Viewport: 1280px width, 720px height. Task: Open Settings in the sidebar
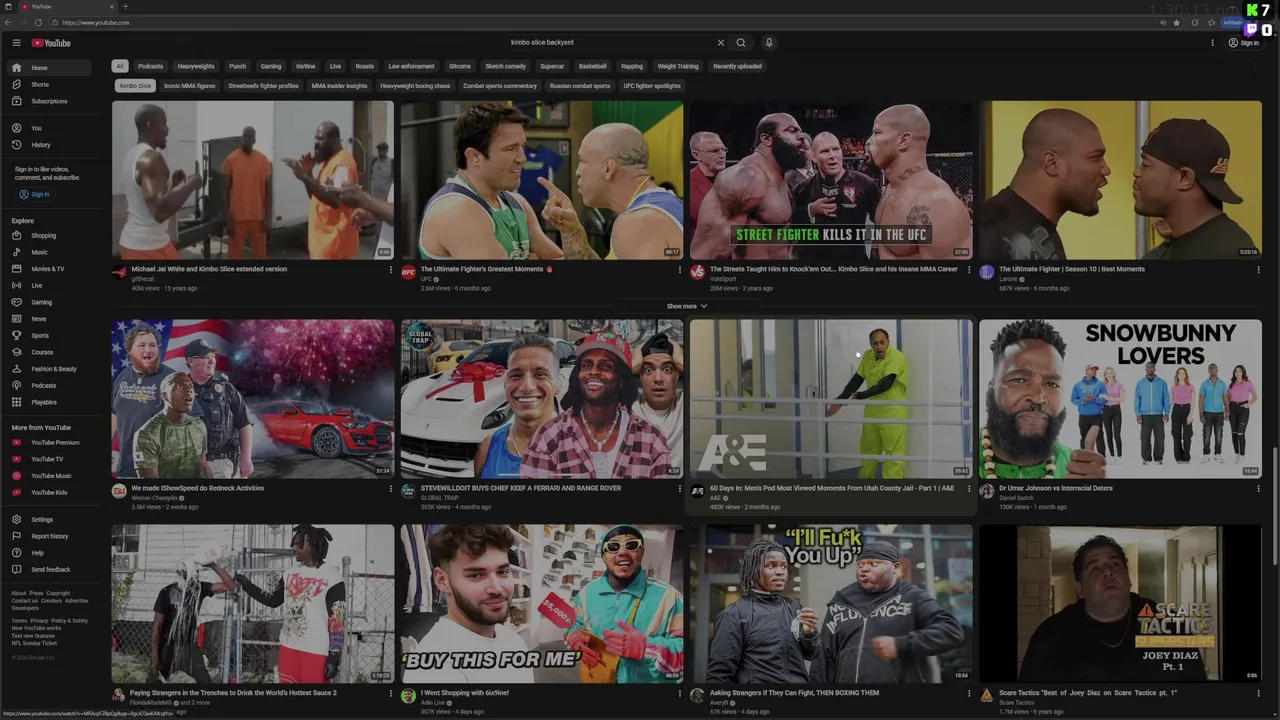tap(51, 520)
